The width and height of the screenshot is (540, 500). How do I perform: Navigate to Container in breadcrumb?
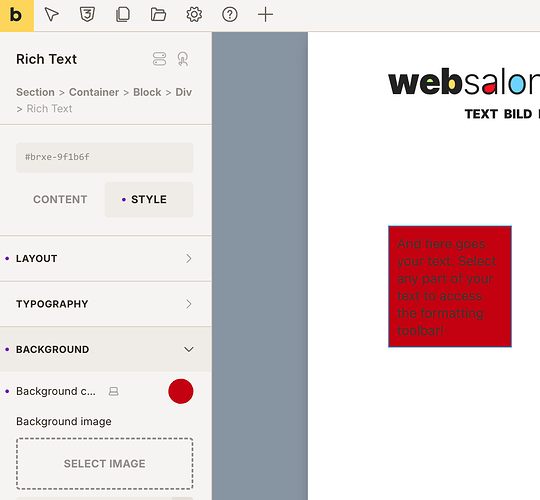[x=94, y=92]
